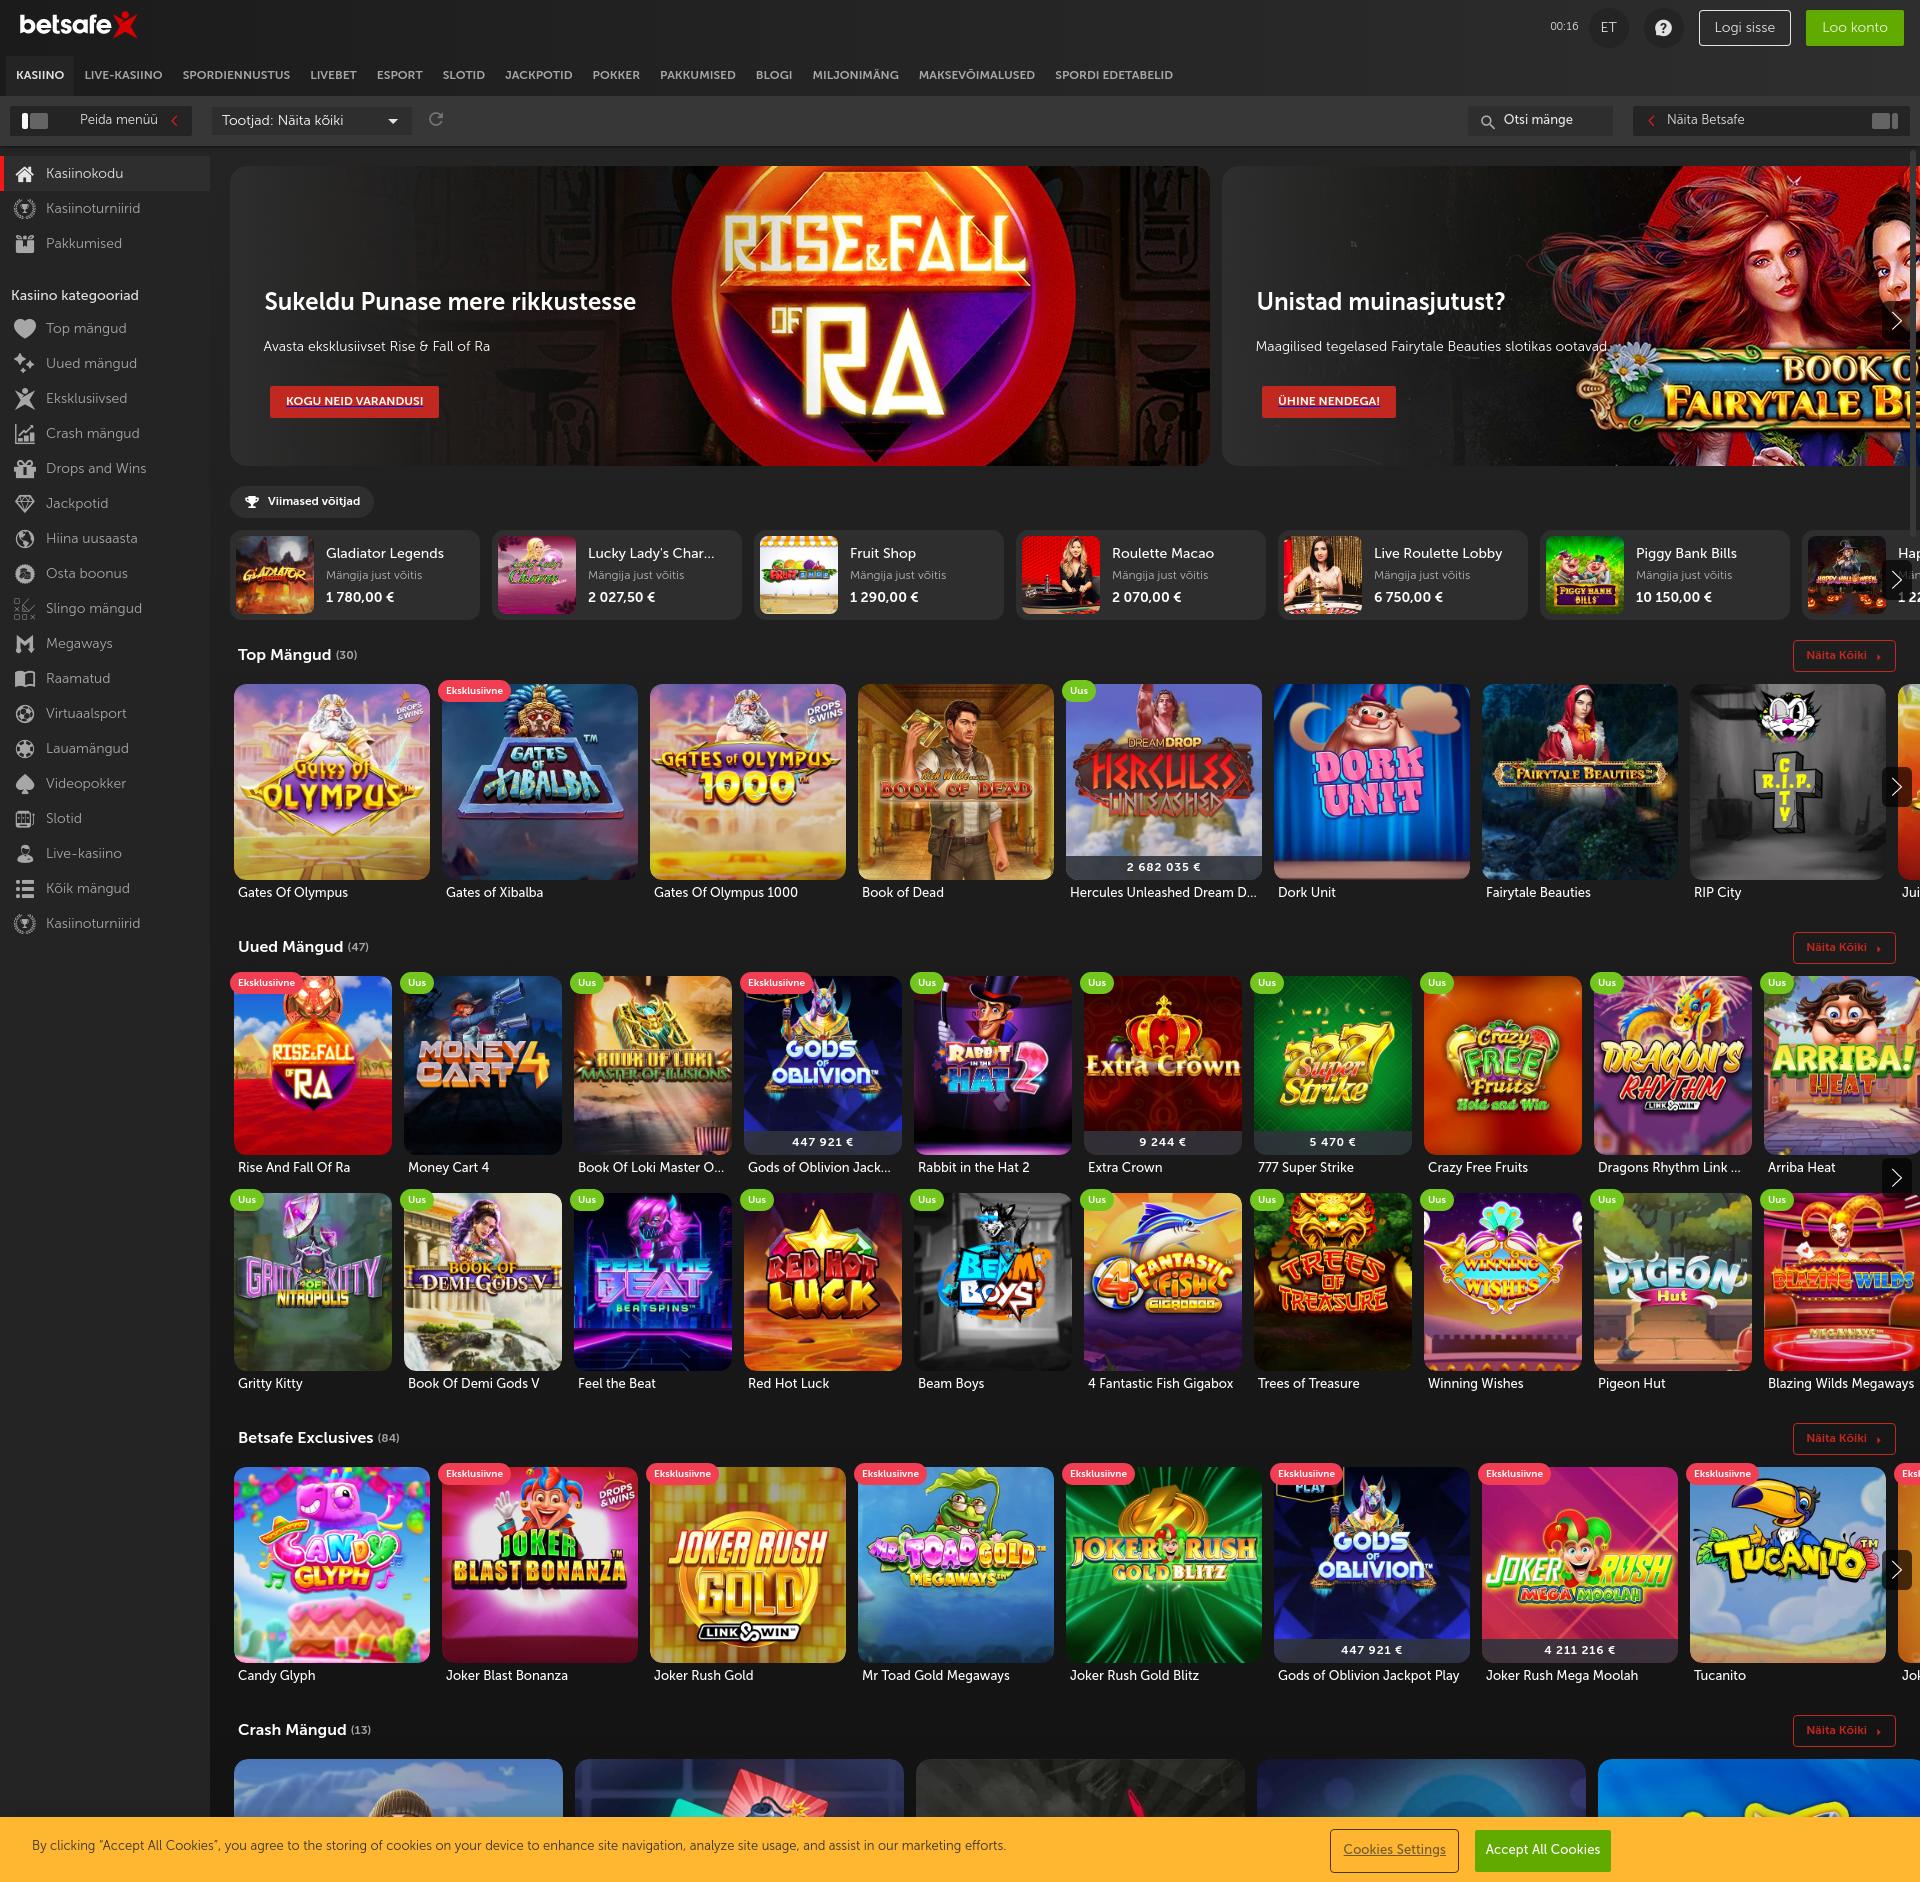Open the Tootjad provider dropdown
Screen dimensions: 1920x1882
coord(310,120)
